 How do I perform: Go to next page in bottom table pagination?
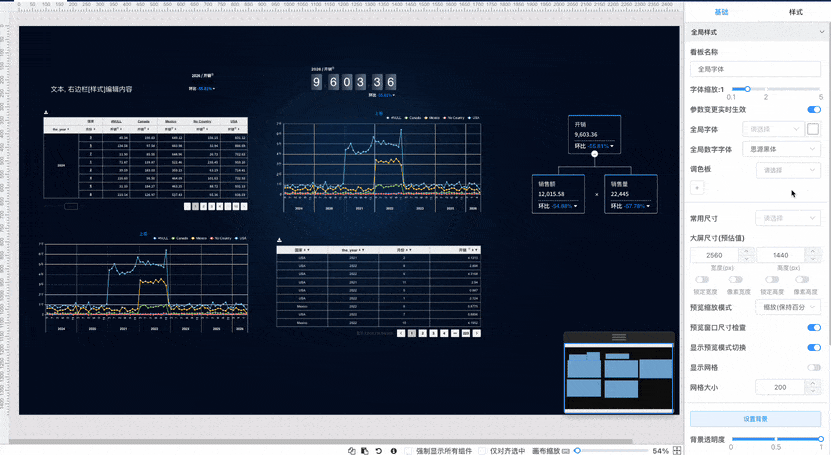[476, 333]
